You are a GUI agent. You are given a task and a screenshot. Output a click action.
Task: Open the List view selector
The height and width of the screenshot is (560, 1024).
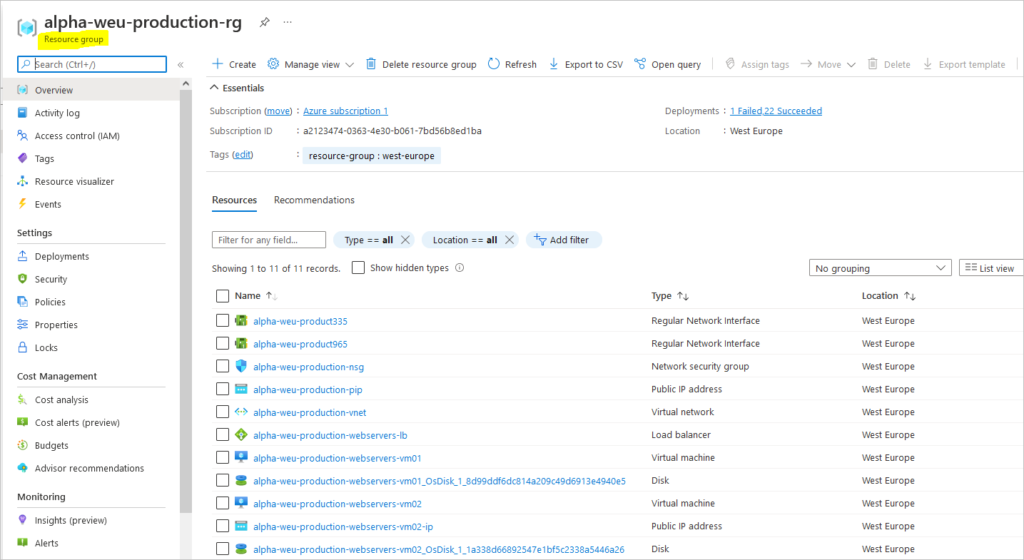(x=991, y=268)
